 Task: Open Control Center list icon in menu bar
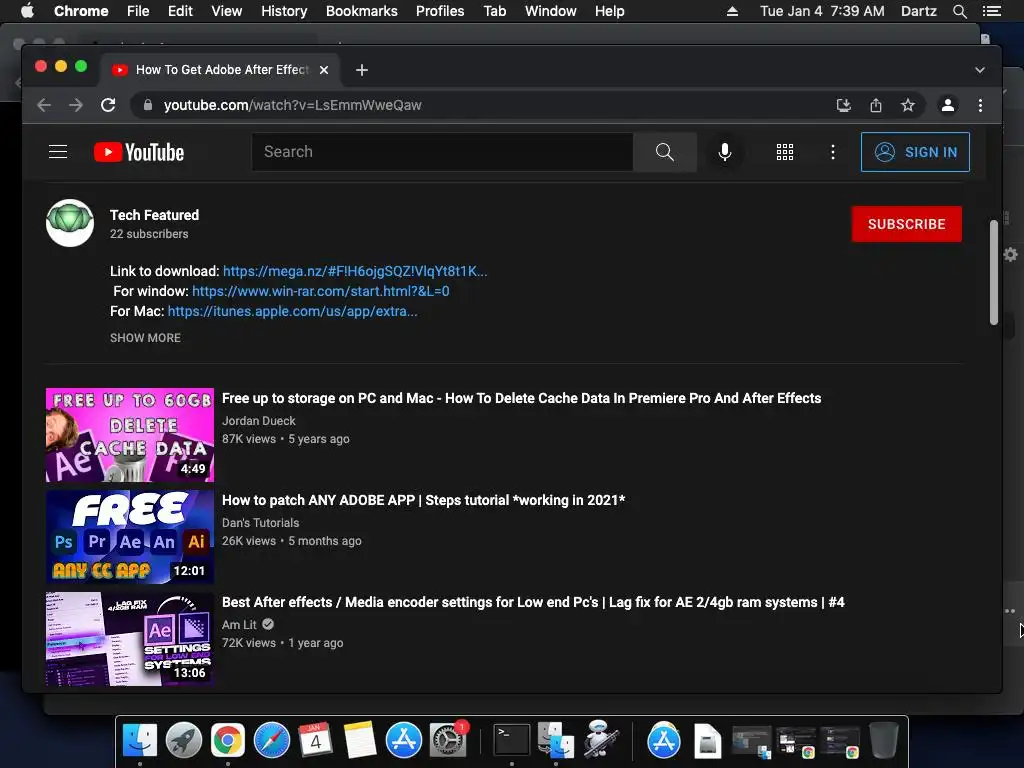pyautogui.click(x=991, y=11)
